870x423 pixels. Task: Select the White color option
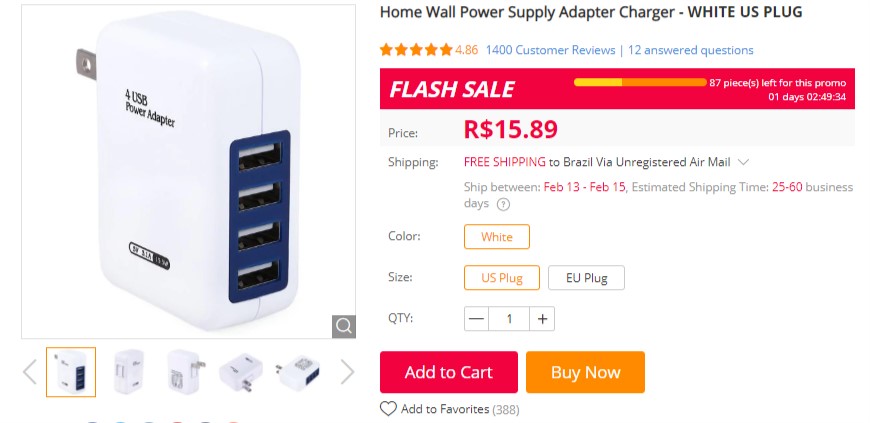[x=497, y=237]
